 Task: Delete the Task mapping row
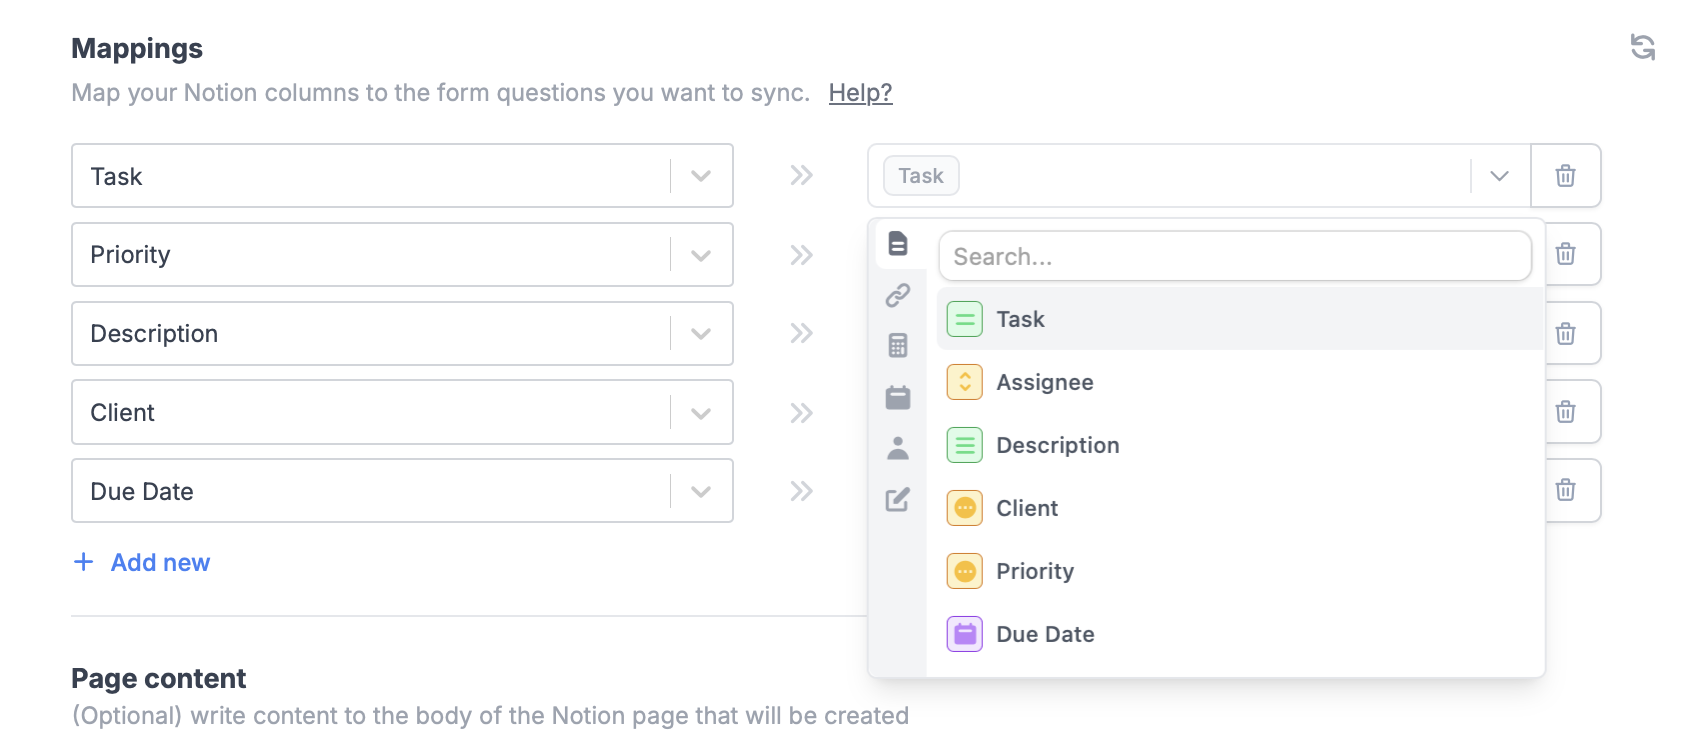[1565, 176]
